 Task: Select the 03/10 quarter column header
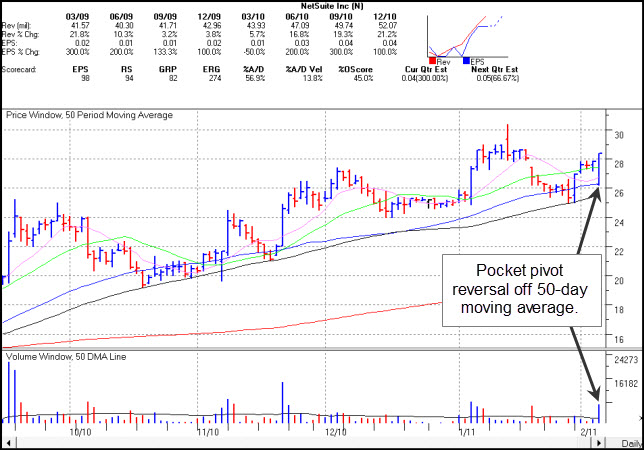[x=253, y=16]
